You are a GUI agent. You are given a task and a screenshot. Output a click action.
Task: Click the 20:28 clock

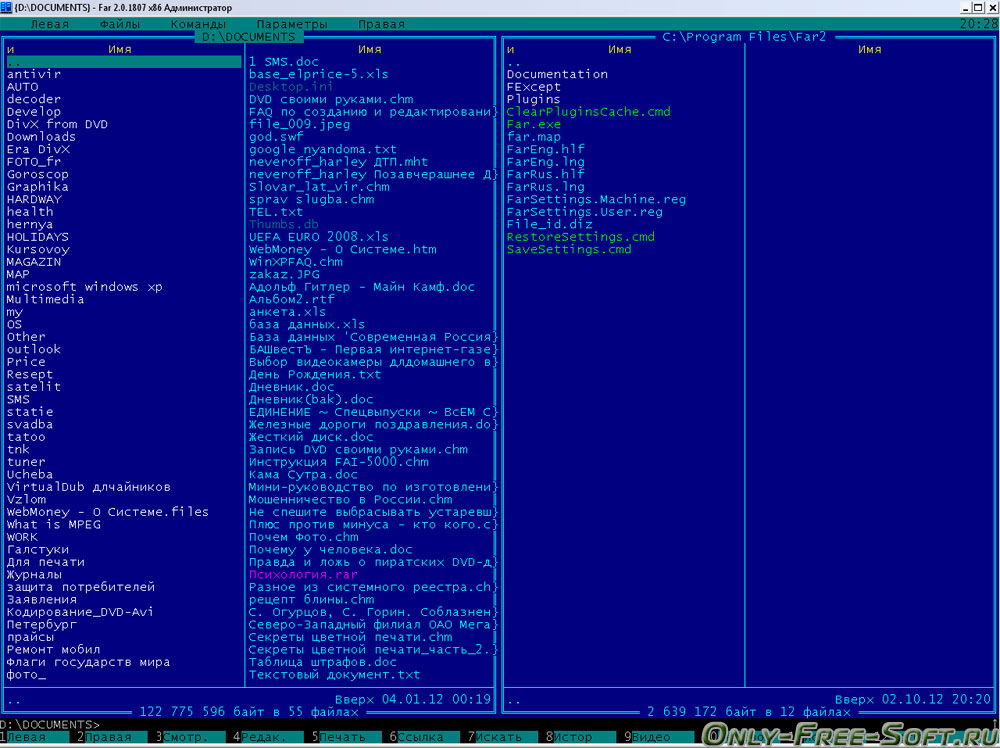978,24
